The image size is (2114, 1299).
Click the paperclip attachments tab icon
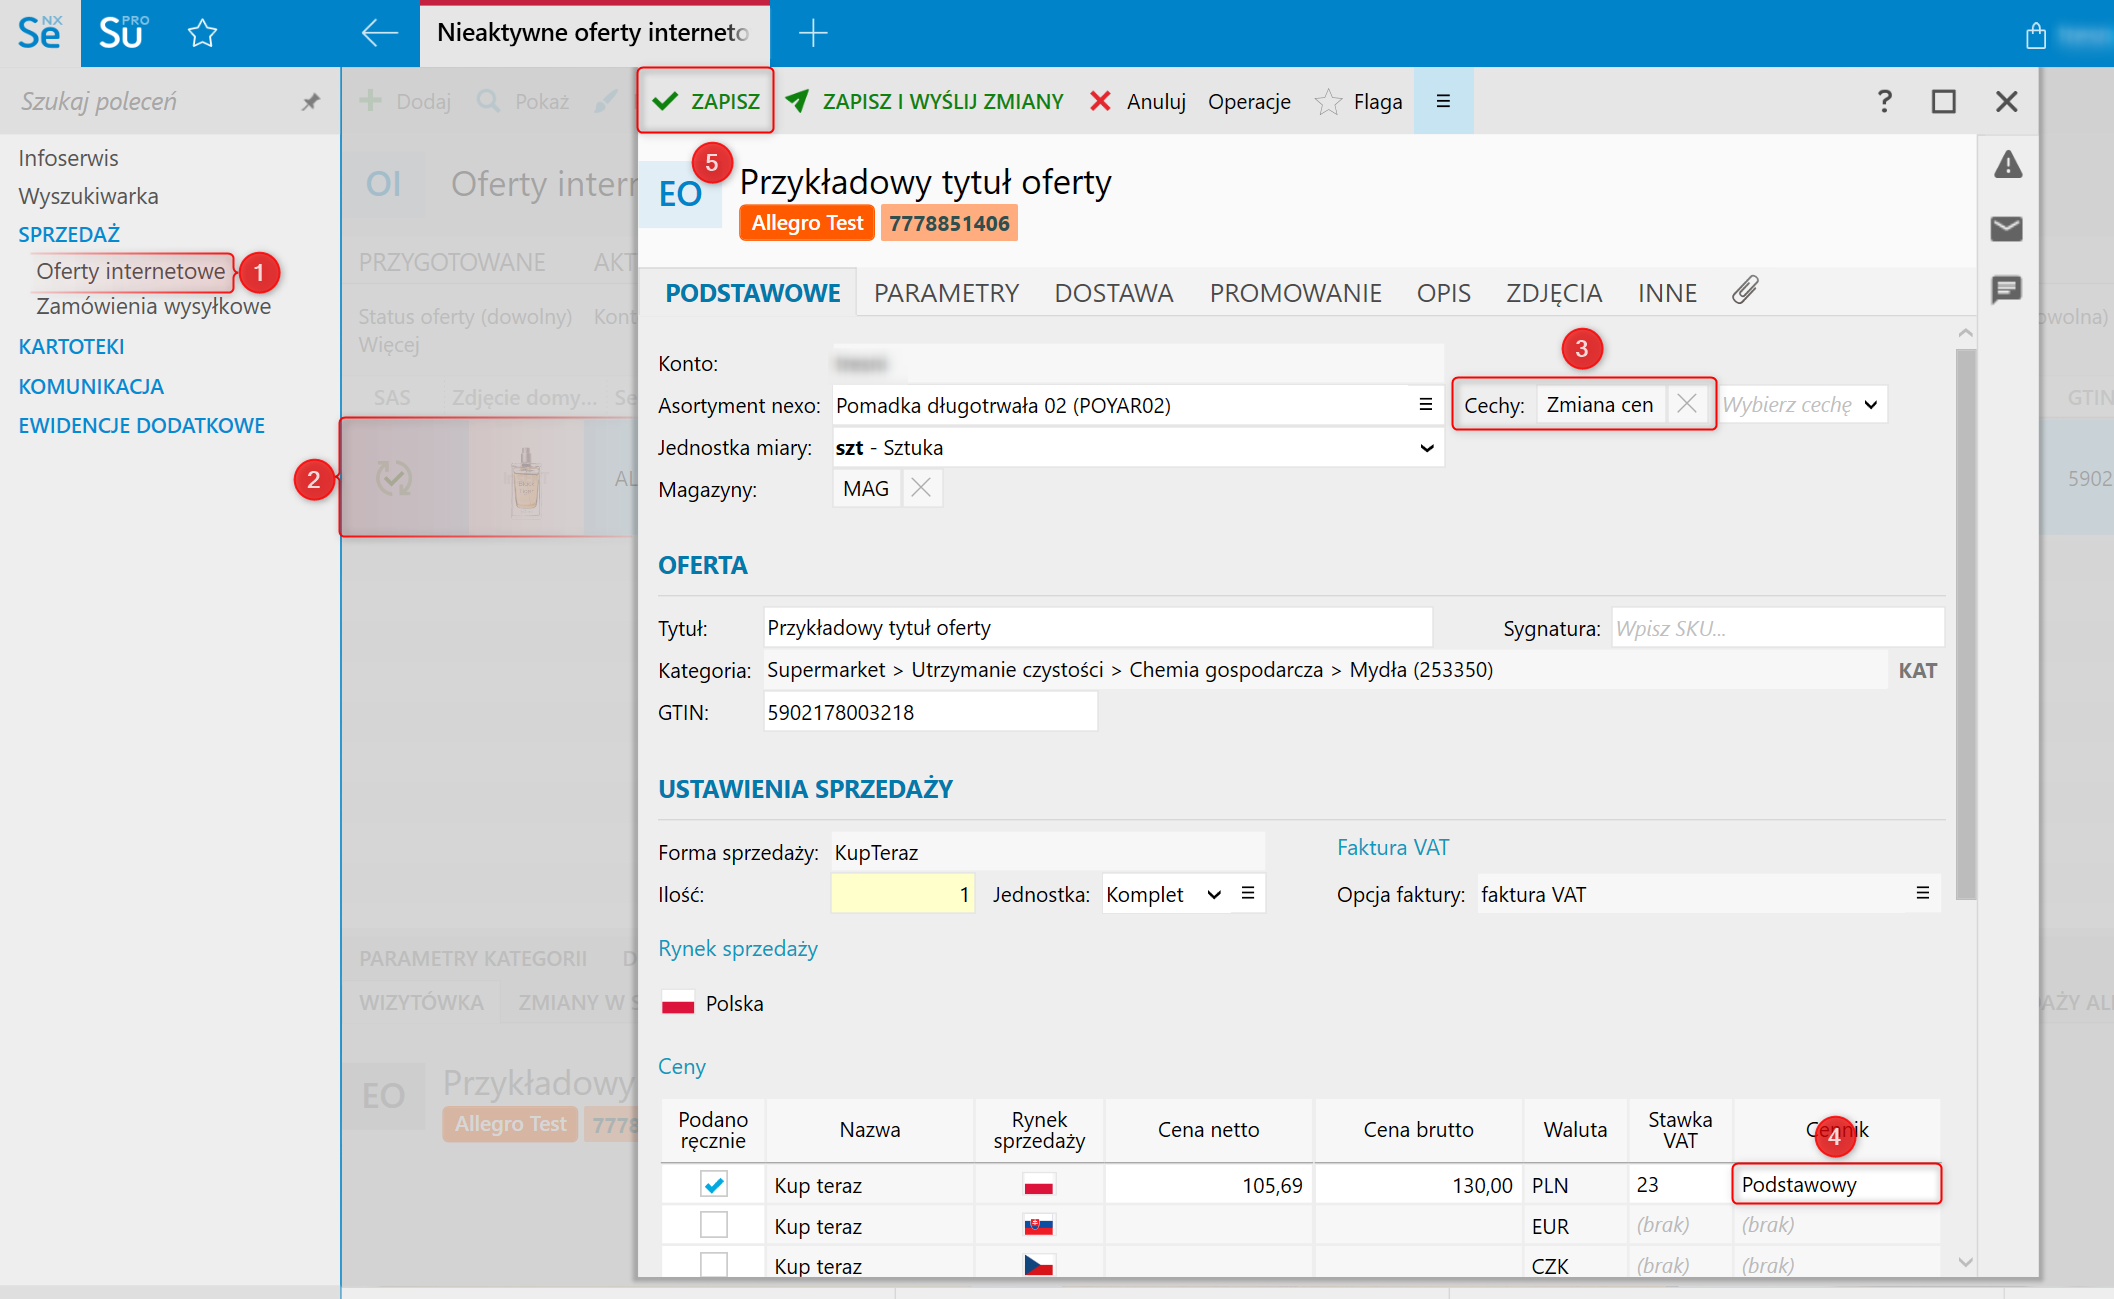tap(1746, 291)
